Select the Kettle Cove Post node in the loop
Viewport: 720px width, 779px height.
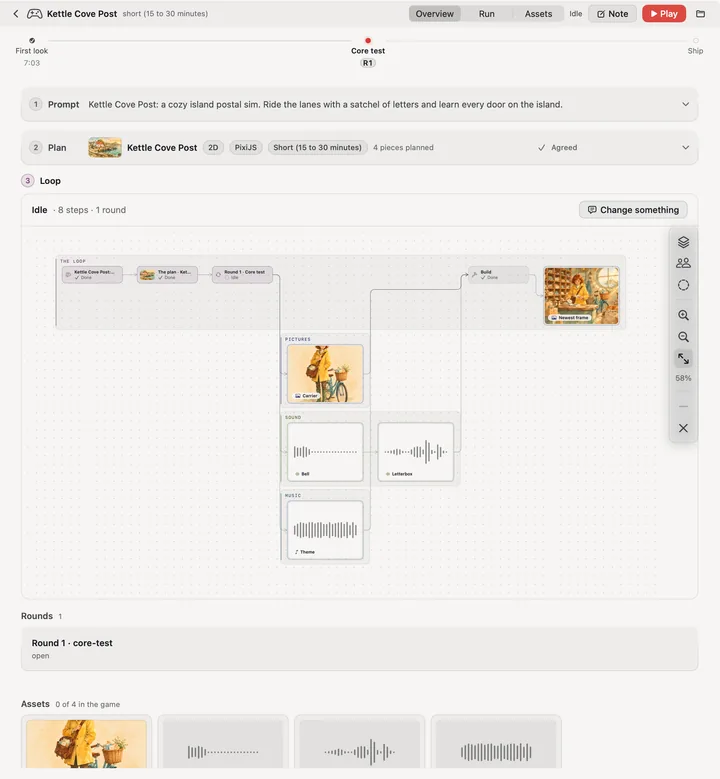tap(92, 275)
